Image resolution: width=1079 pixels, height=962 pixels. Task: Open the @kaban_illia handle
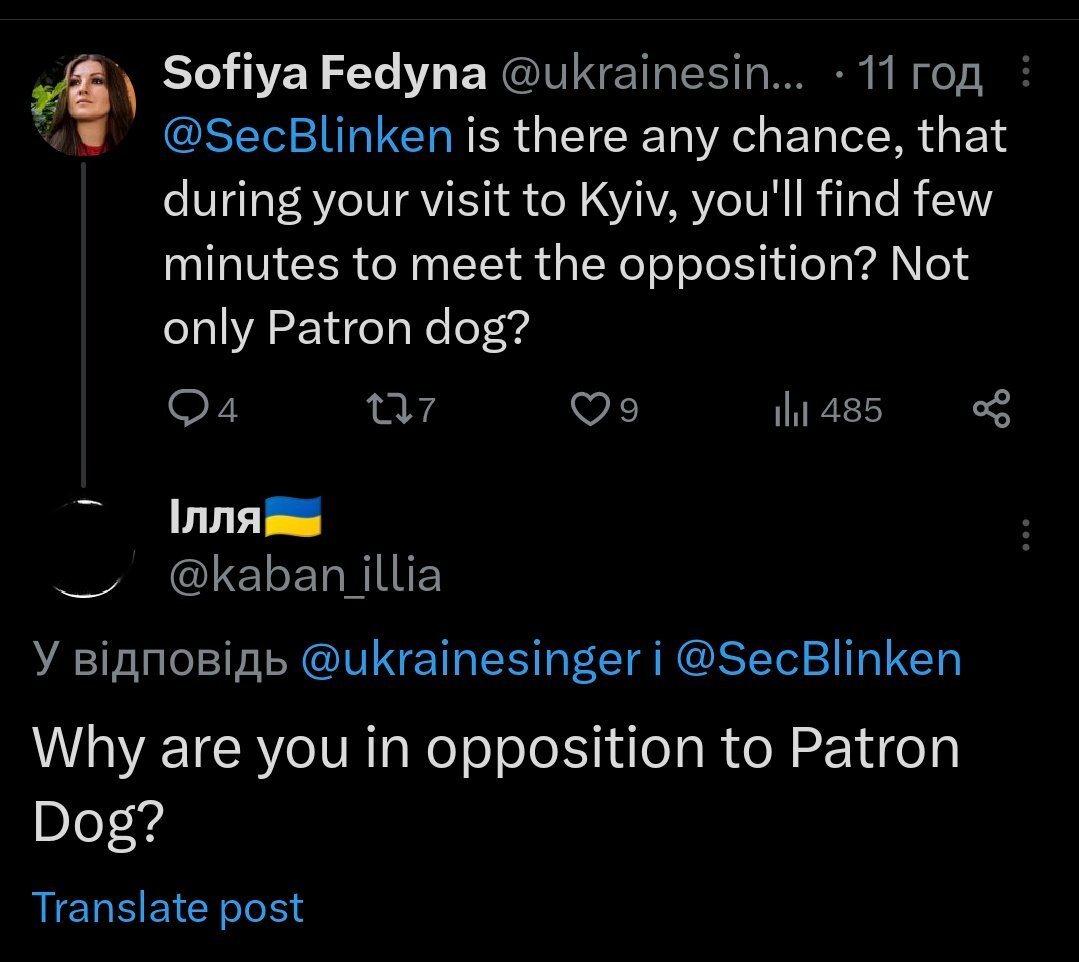(302, 575)
